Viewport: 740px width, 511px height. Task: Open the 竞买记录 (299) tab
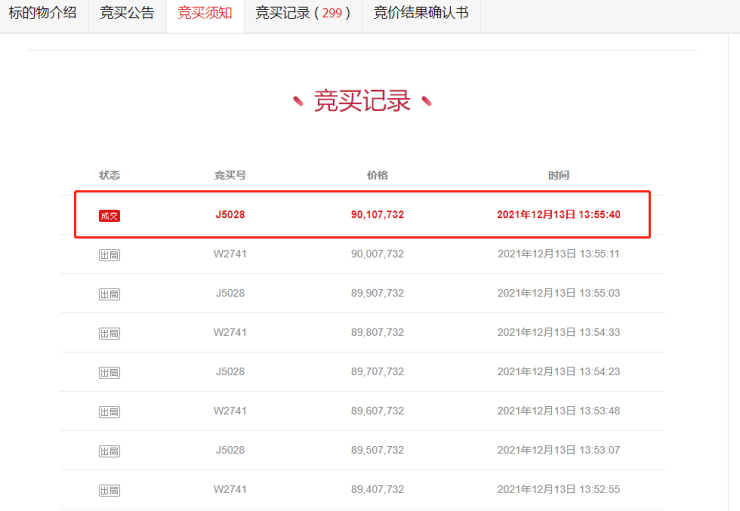[x=302, y=13]
